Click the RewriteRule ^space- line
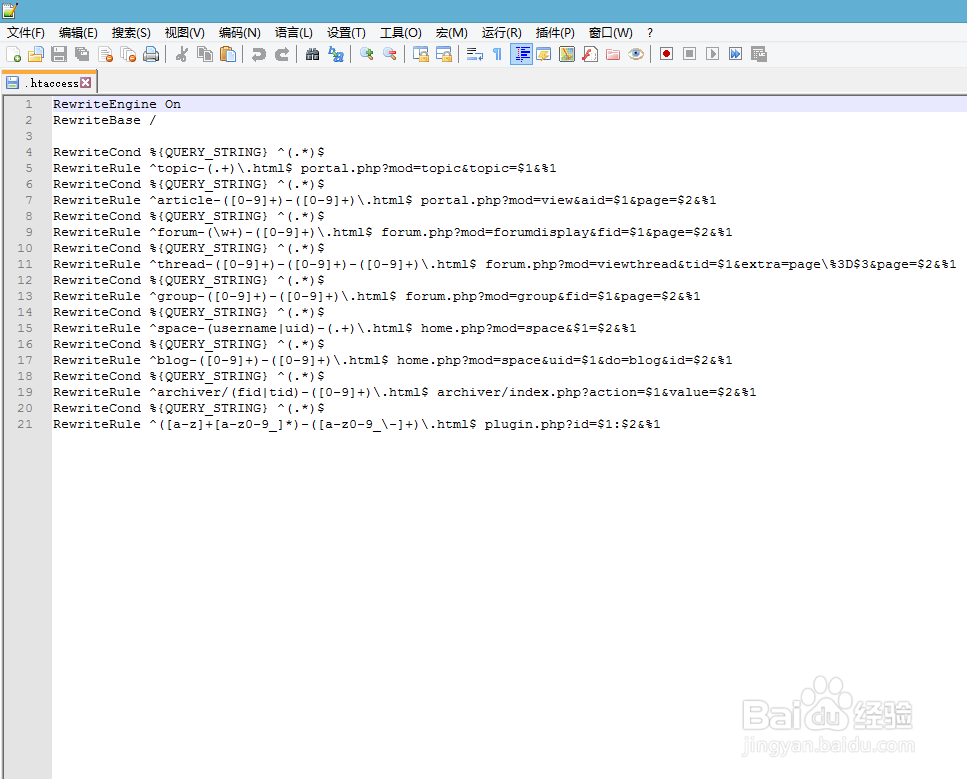The width and height of the screenshot is (967, 779). [344, 329]
